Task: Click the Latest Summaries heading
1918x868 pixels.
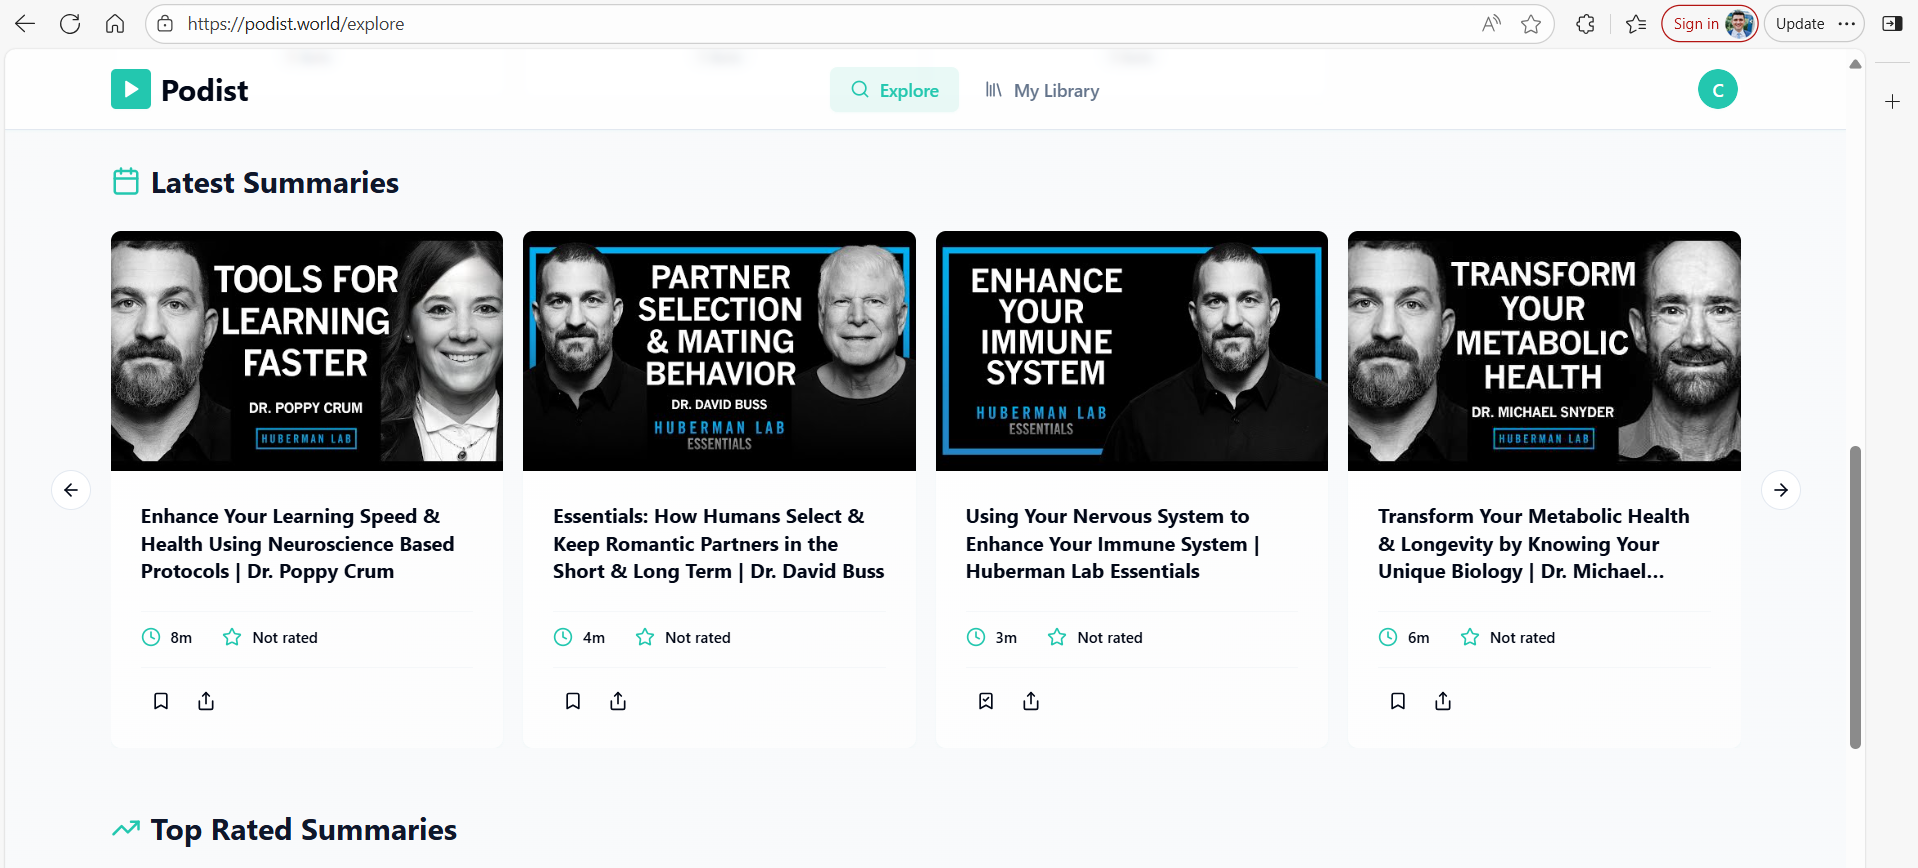Action: pyautogui.click(x=275, y=183)
